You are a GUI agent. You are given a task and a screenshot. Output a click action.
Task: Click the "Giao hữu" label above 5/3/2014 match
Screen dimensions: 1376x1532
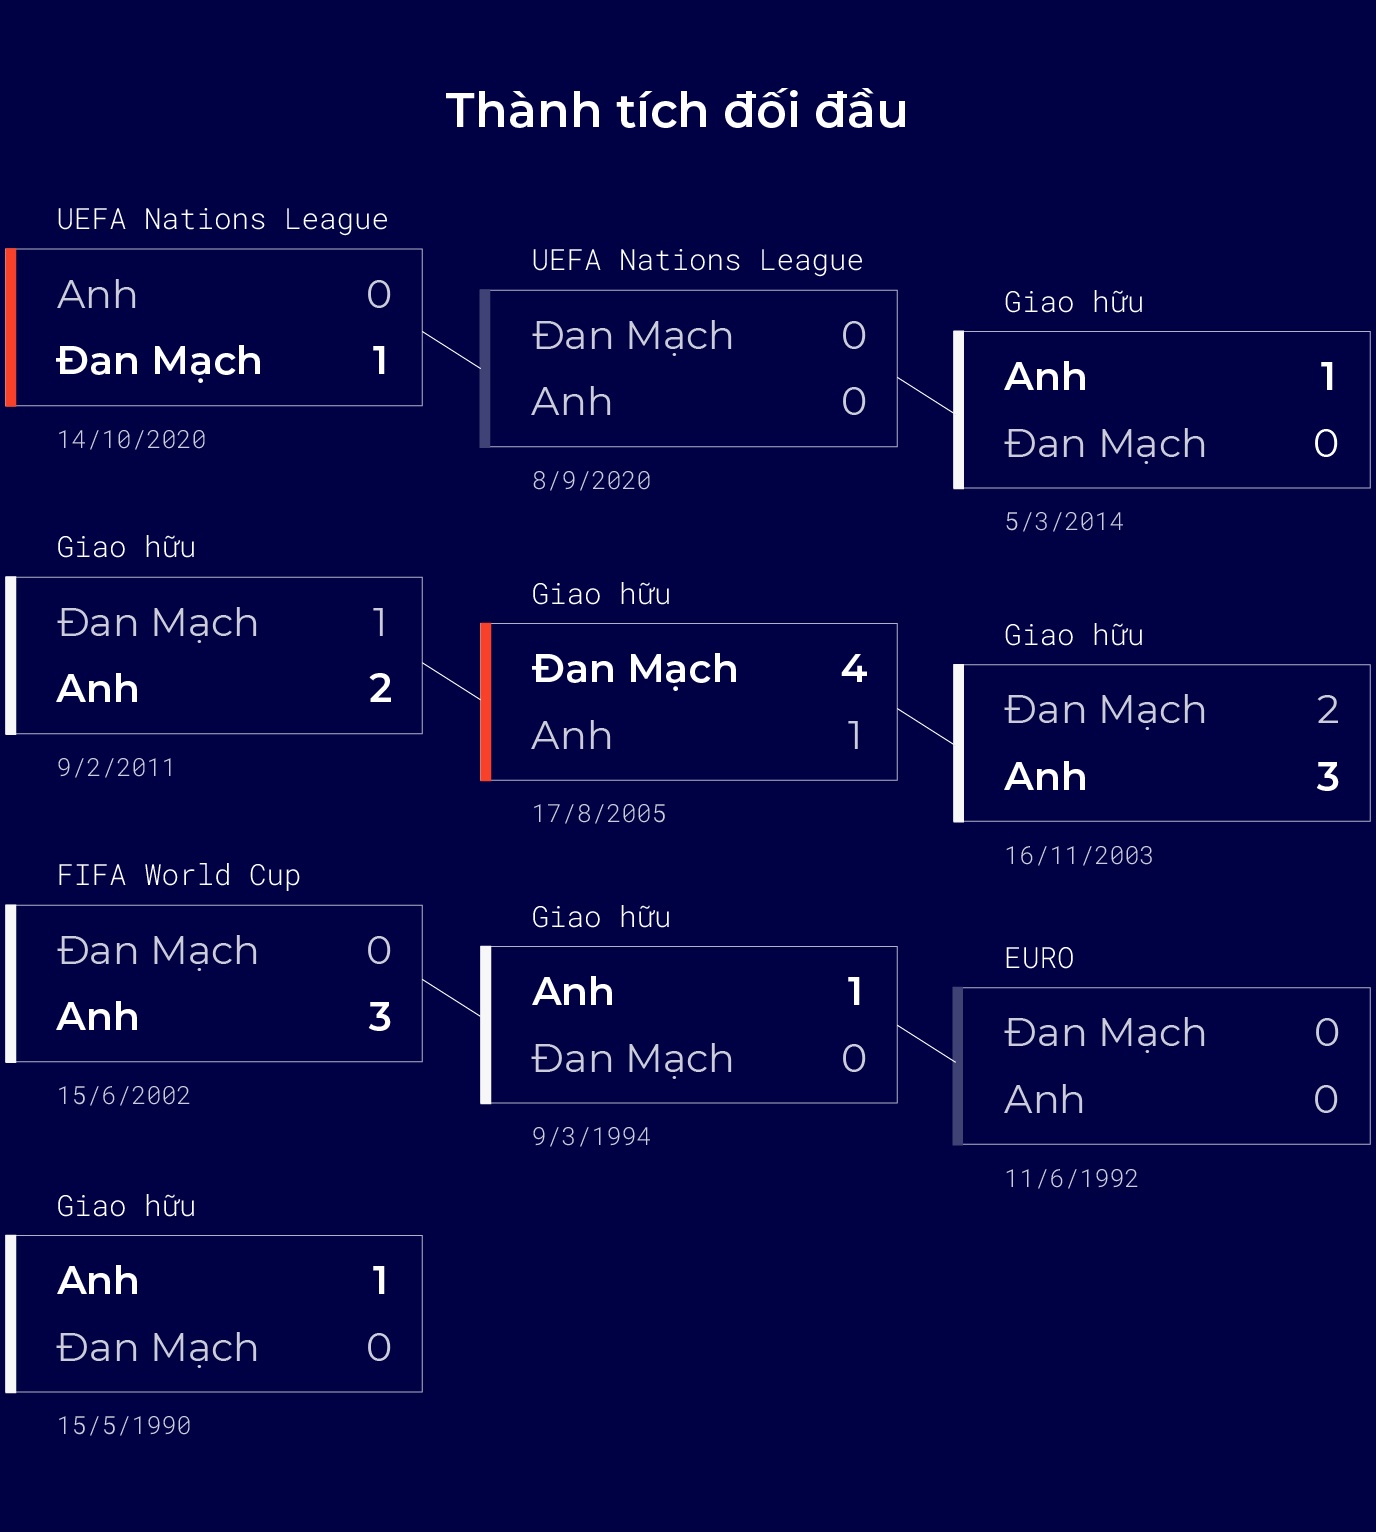[x=1074, y=302]
